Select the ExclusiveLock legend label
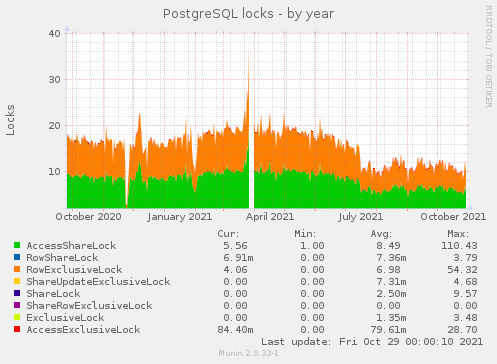497x364 pixels. (65, 318)
